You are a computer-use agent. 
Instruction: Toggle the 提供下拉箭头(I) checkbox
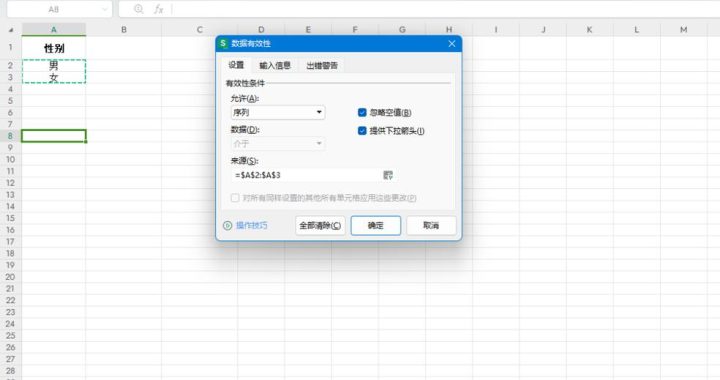[362, 131]
